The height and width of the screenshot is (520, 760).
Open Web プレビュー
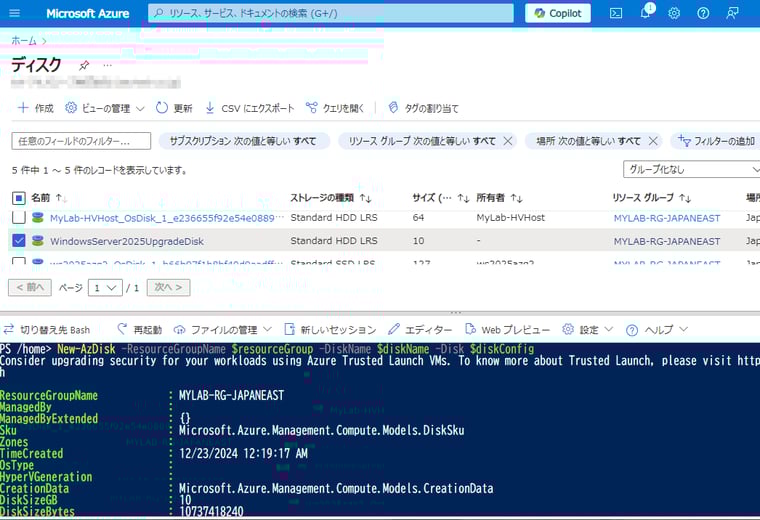click(x=507, y=330)
